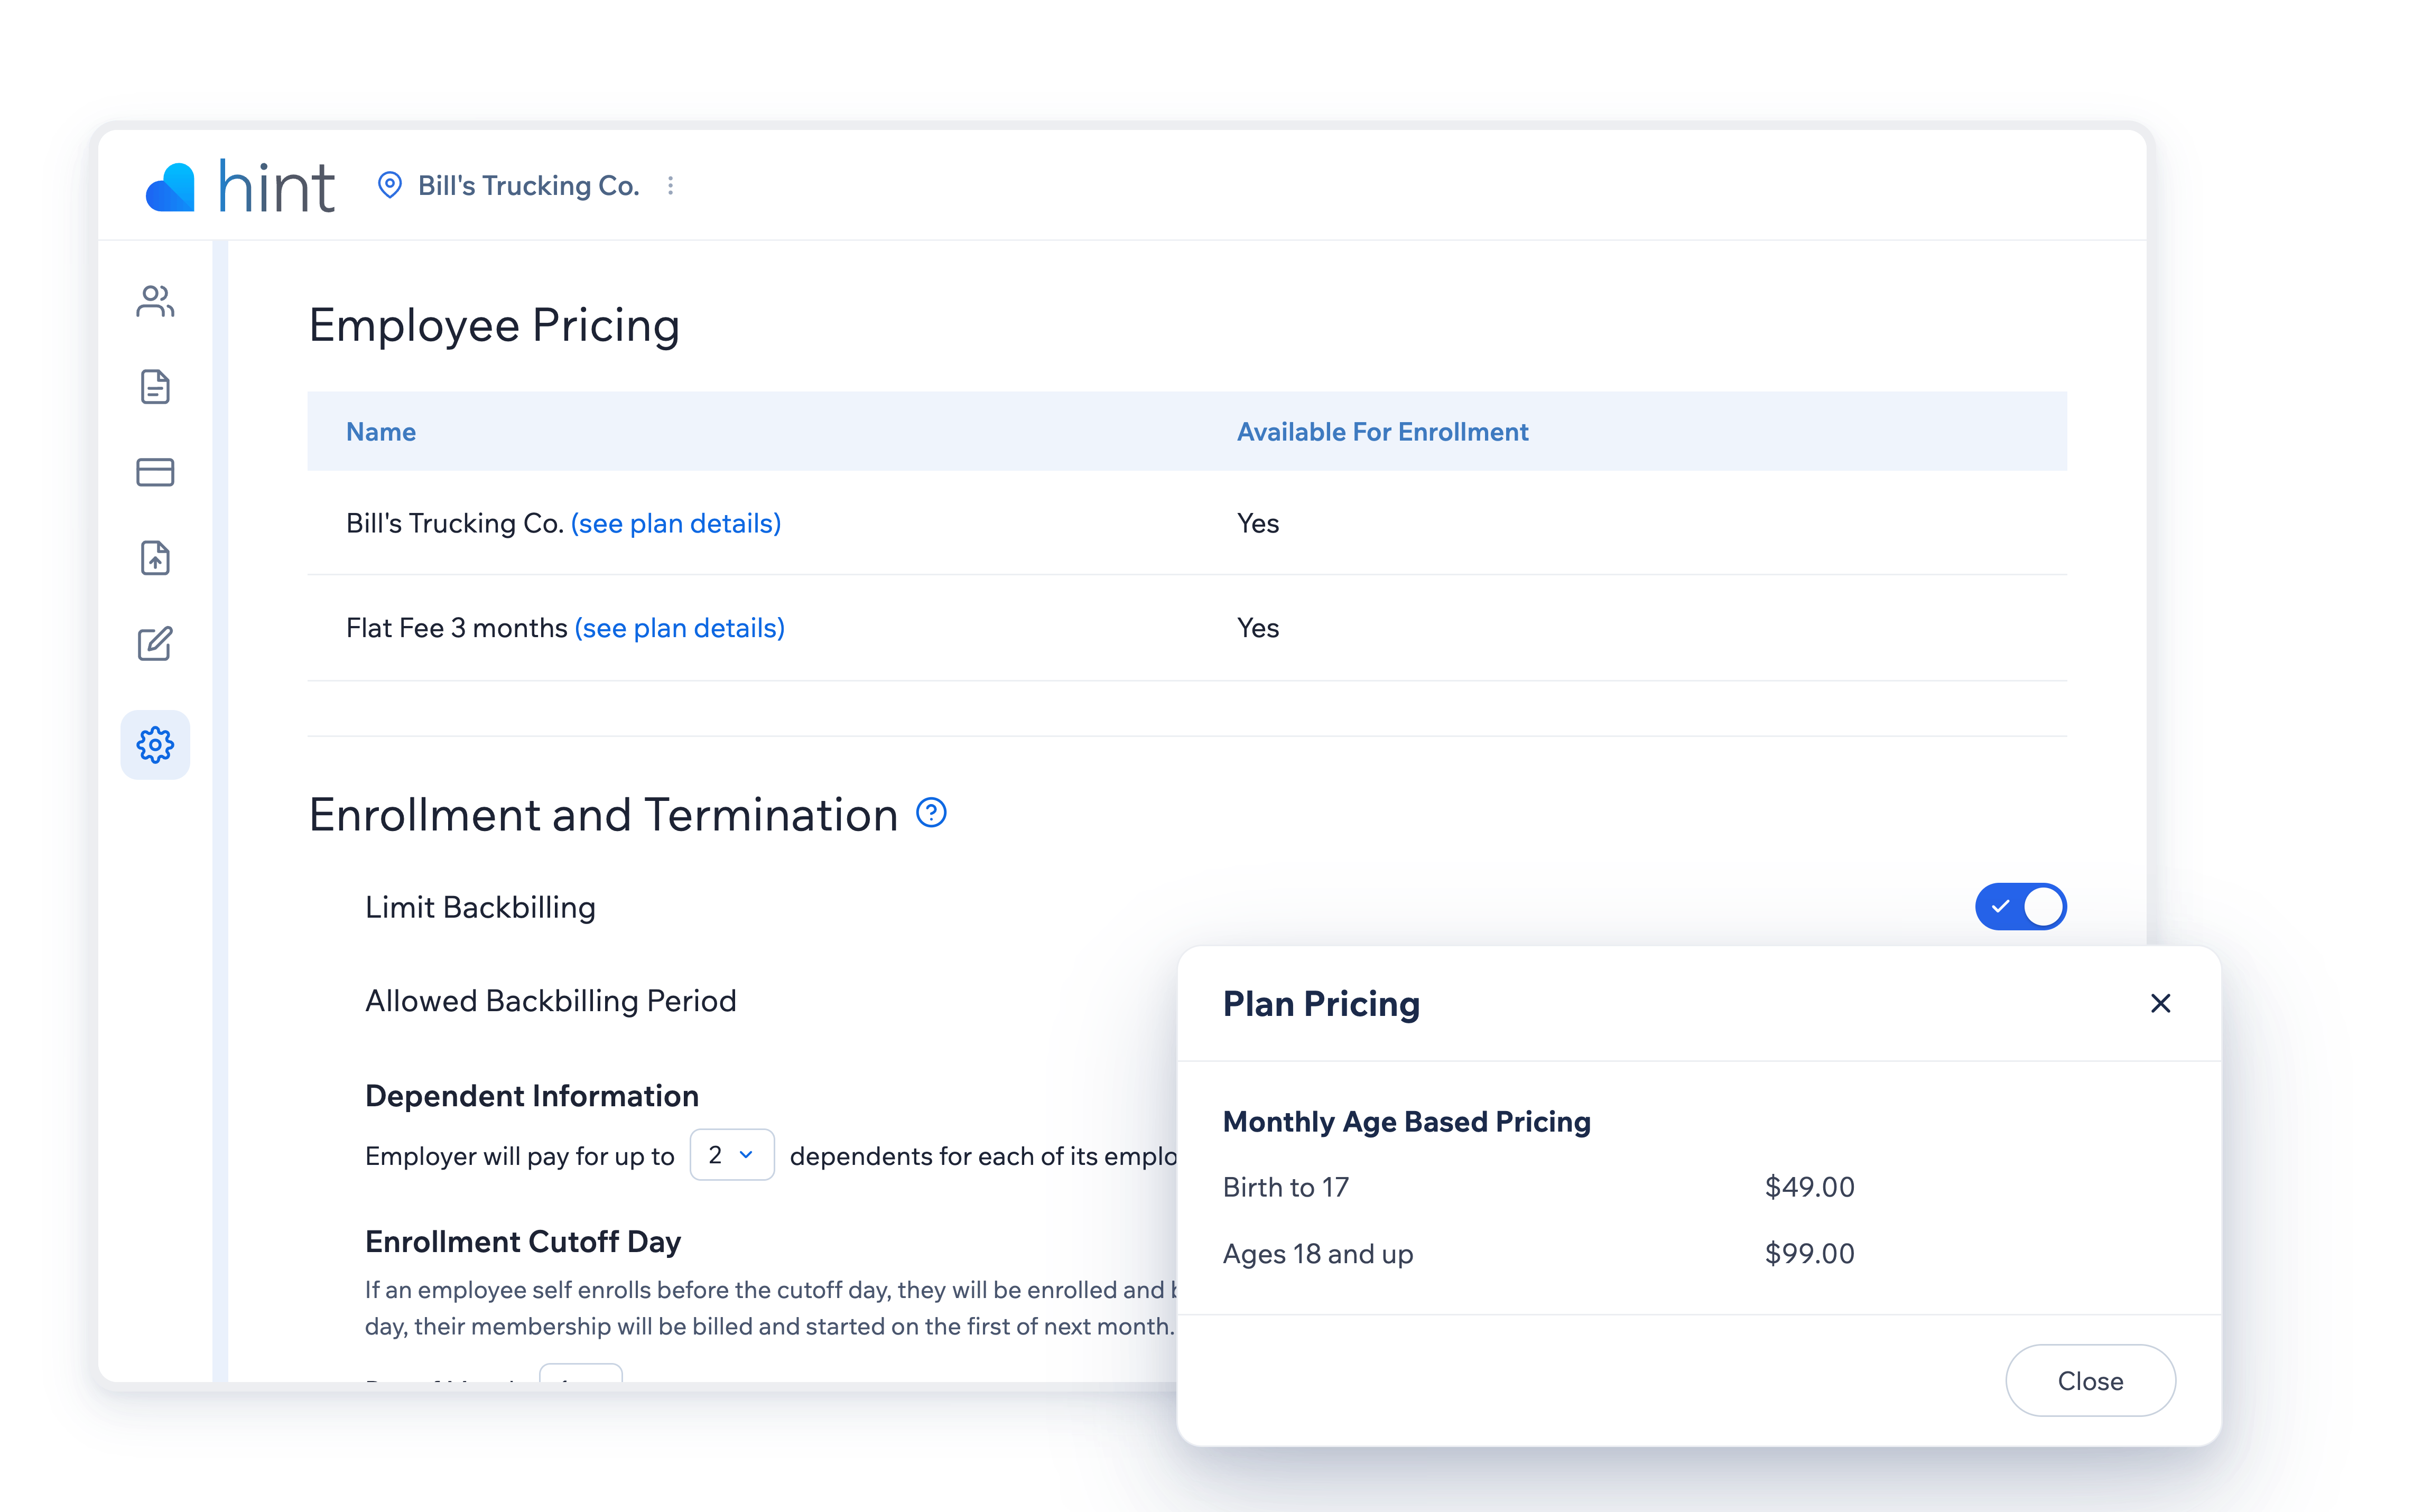Click the Name column header
Viewport: 2432px width, 1512px height.
[x=381, y=432]
